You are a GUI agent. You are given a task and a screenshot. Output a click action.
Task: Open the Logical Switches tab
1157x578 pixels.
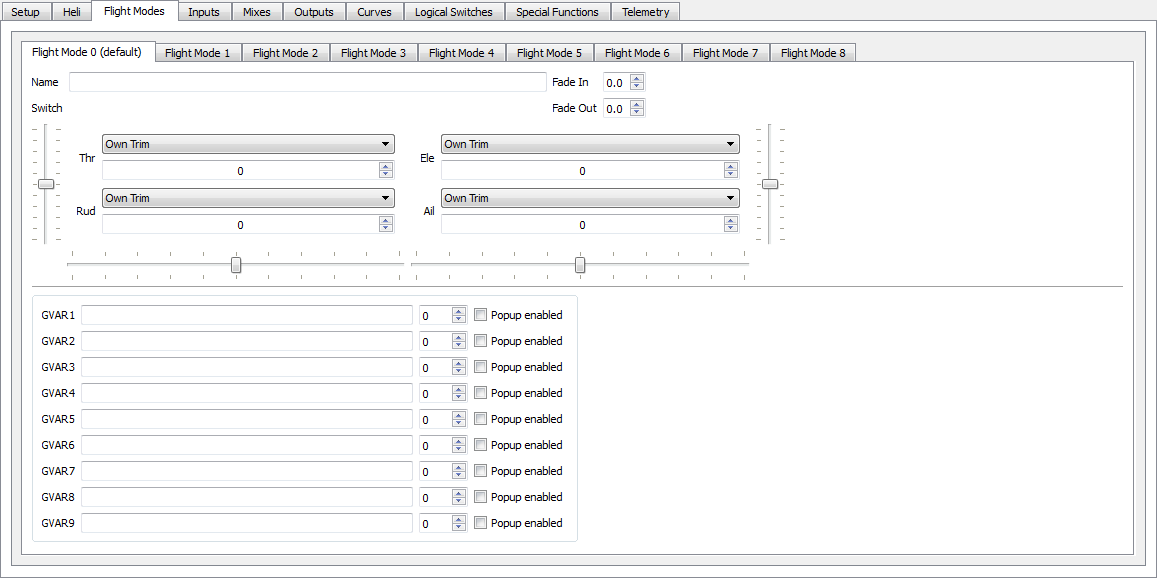pos(453,12)
